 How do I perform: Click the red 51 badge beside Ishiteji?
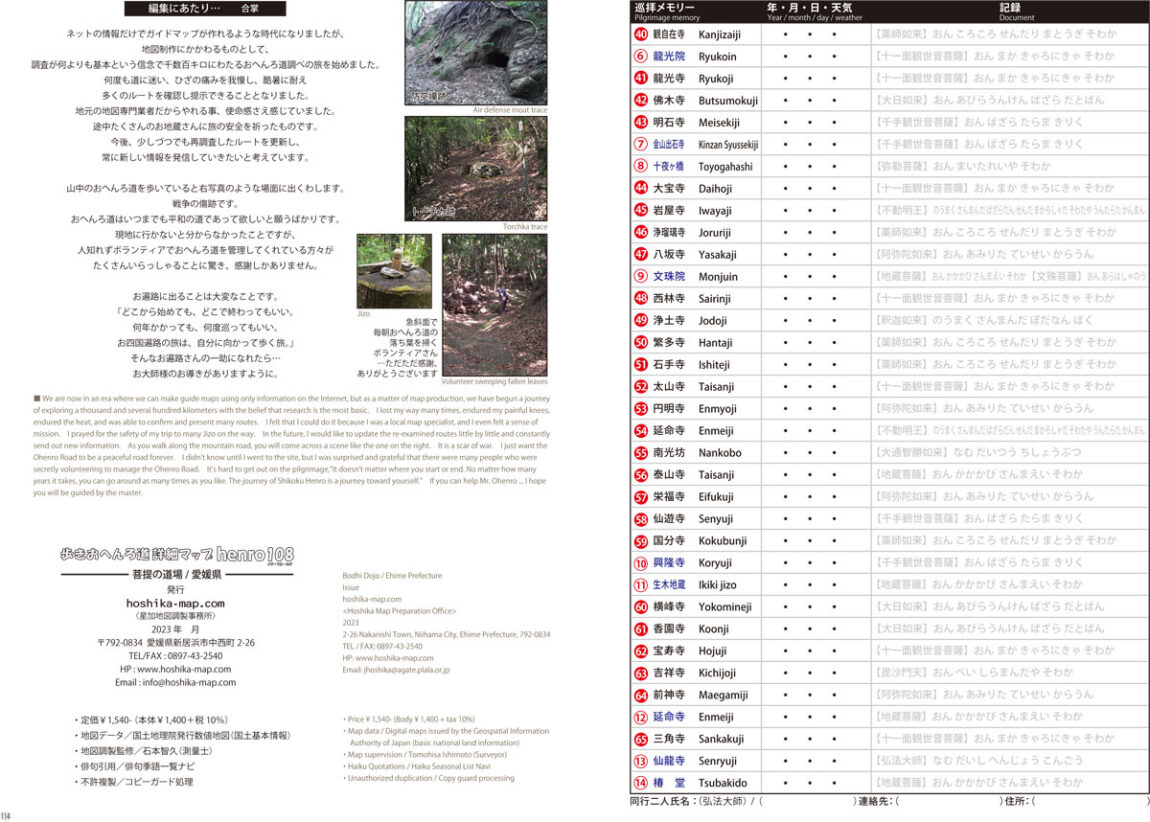tap(641, 364)
